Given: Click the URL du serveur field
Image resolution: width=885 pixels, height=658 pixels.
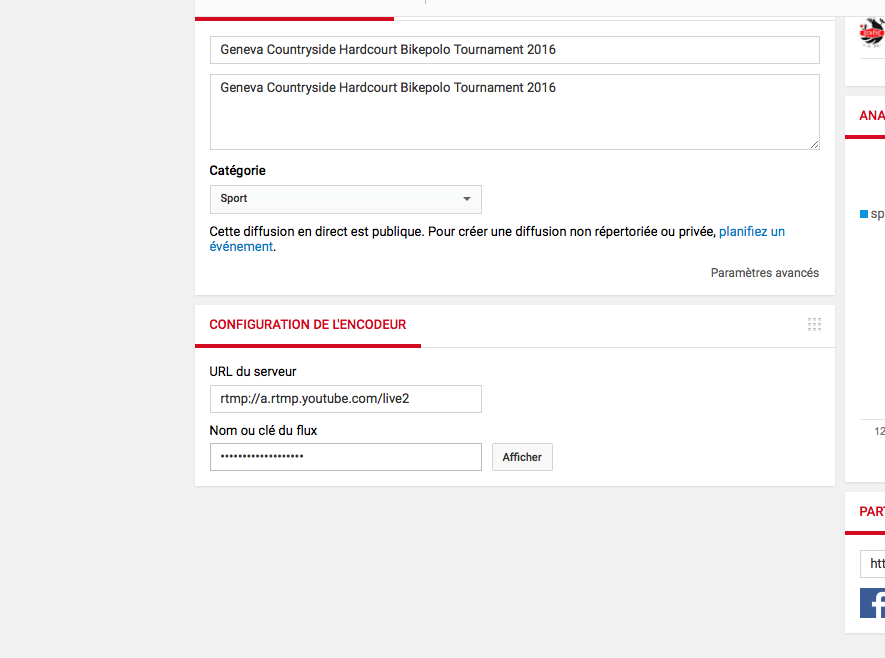Looking at the screenshot, I should coord(345,399).
